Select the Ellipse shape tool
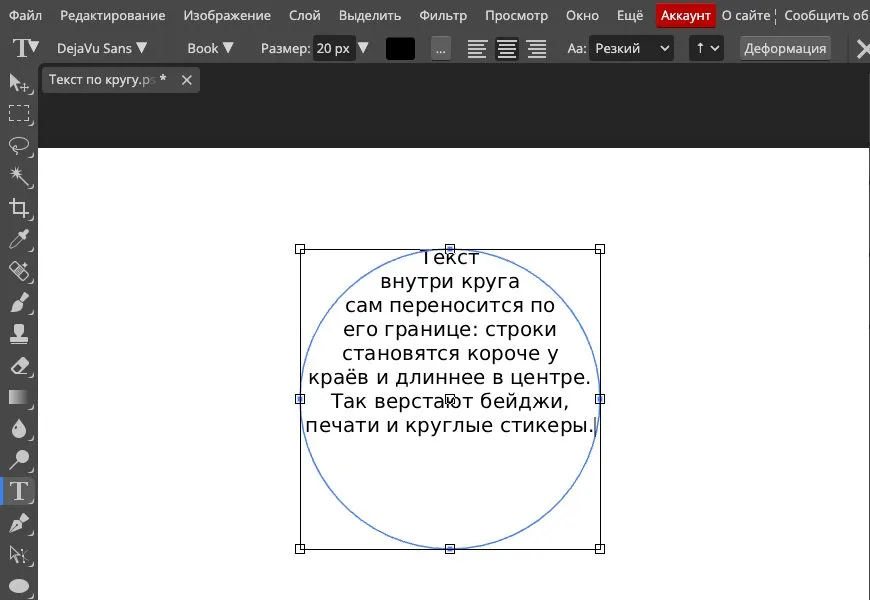 [x=19, y=586]
